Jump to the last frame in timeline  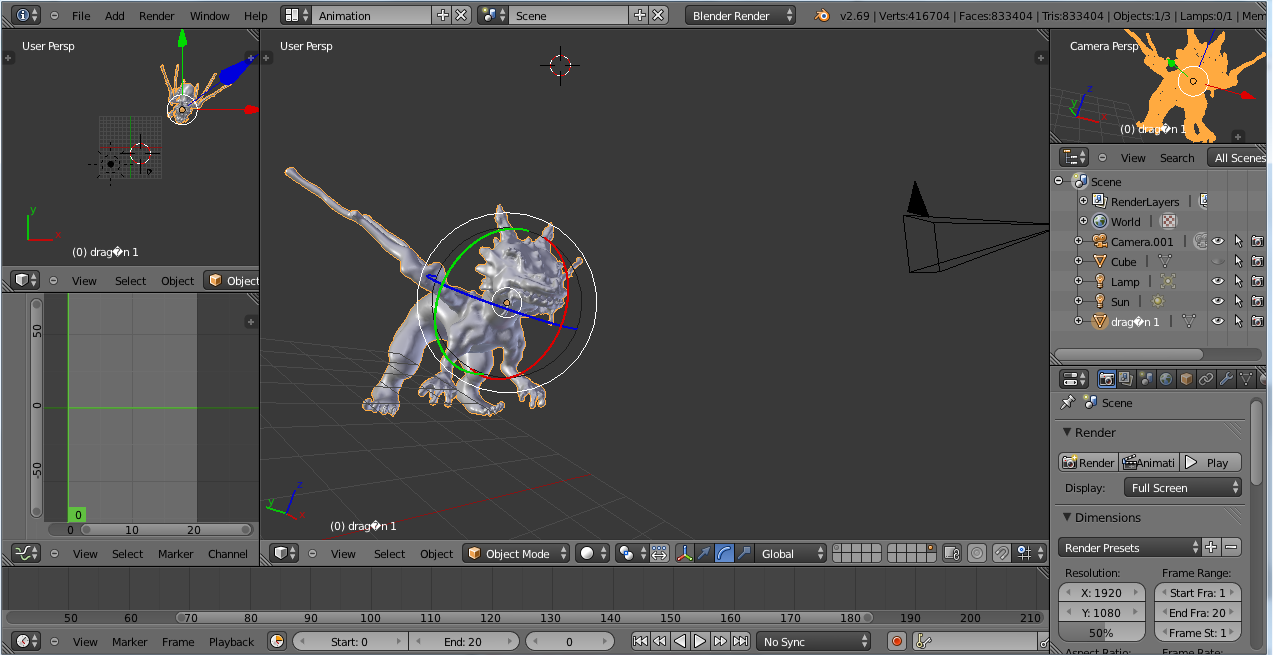coord(740,641)
